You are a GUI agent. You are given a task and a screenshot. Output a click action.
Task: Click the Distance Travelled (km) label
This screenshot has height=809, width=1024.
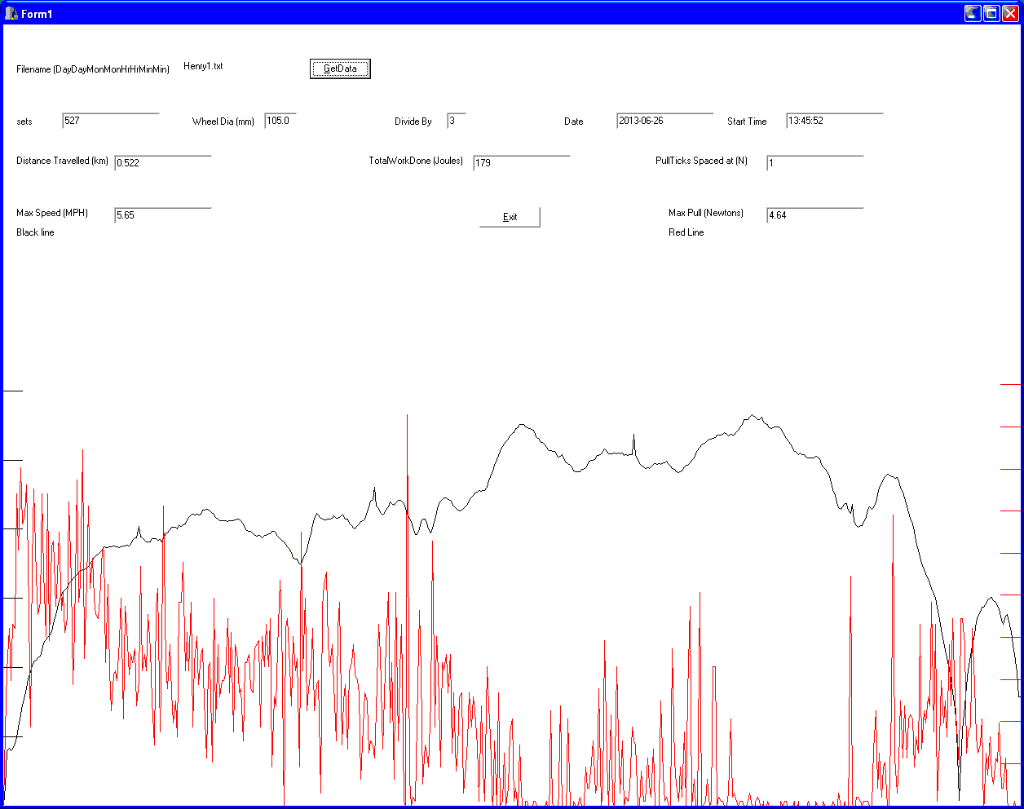[62, 161]
